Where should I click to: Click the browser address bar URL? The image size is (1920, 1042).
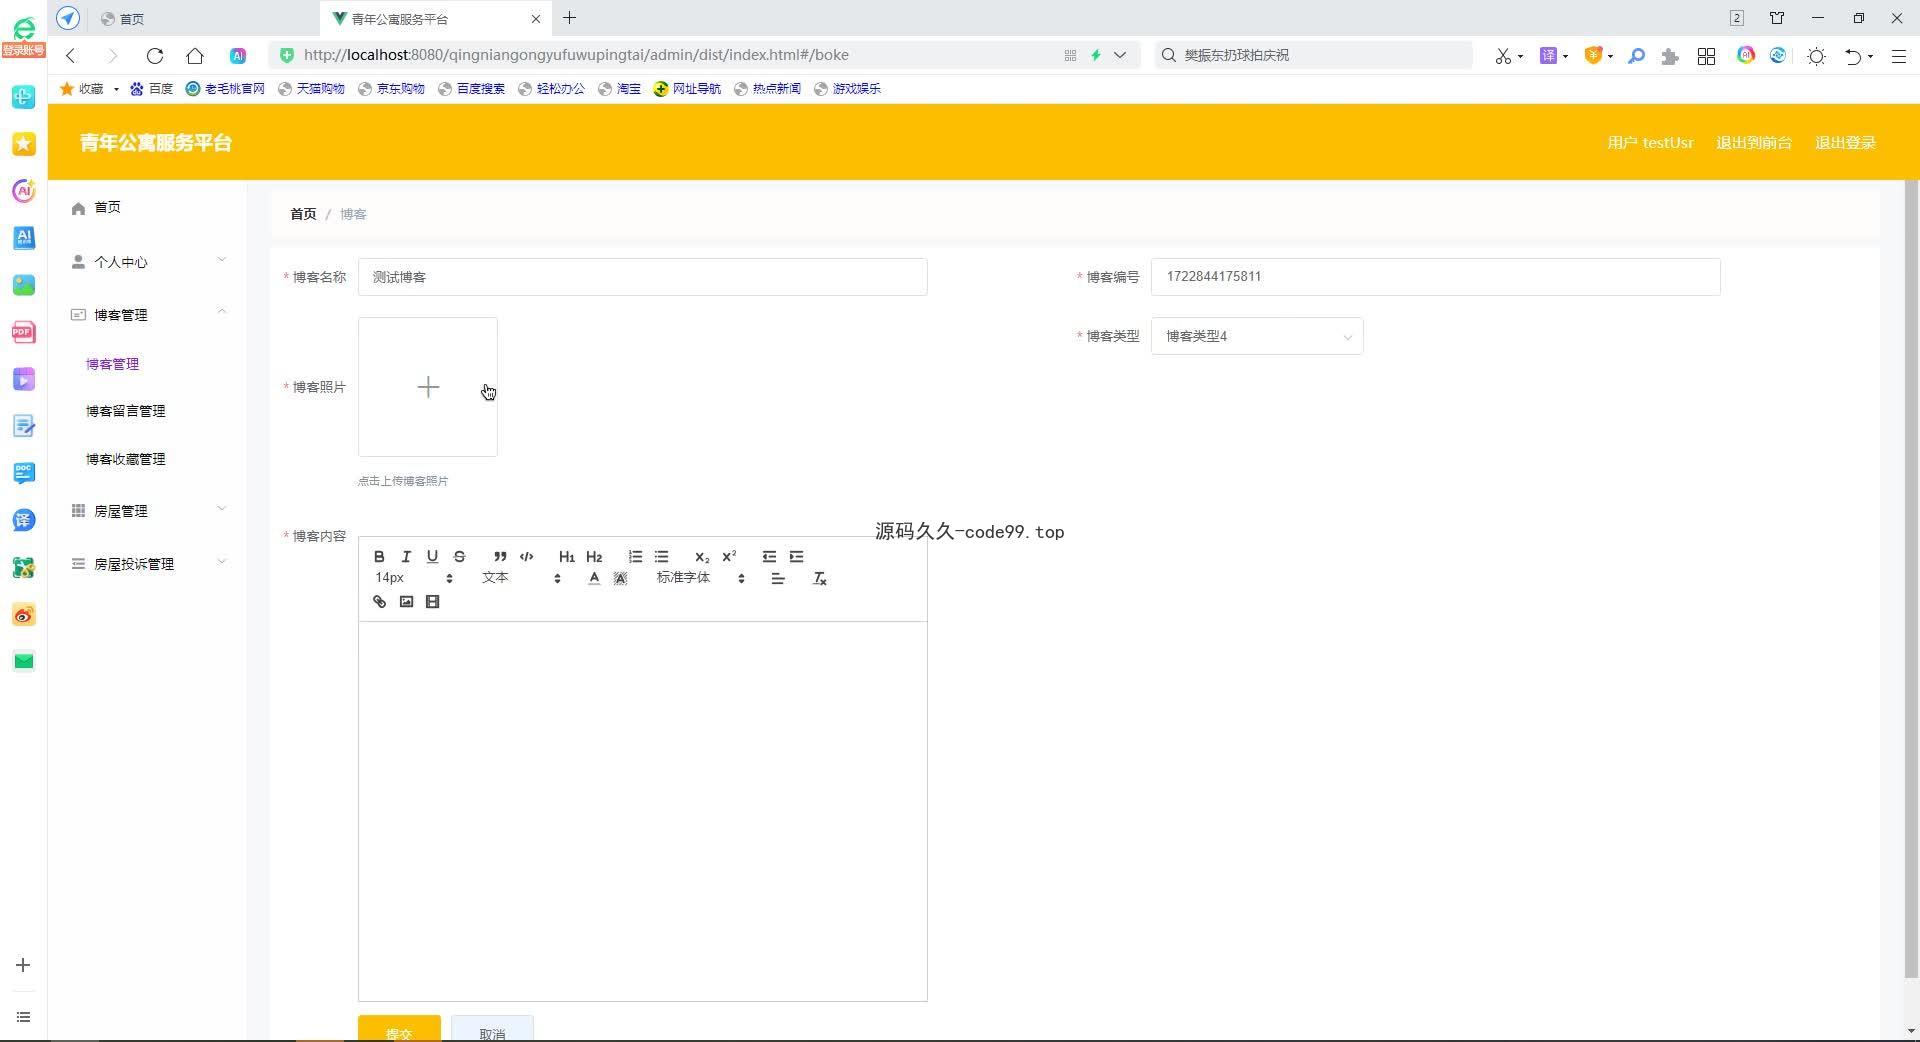(x=576, y=55)
